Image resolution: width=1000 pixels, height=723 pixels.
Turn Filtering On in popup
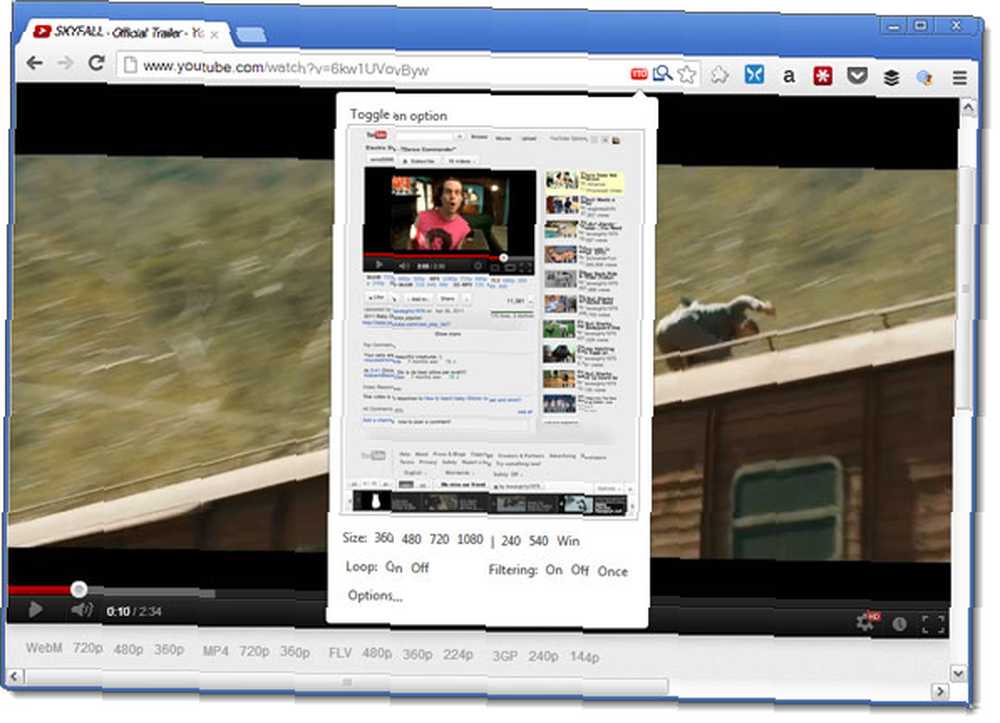point(554,569)
